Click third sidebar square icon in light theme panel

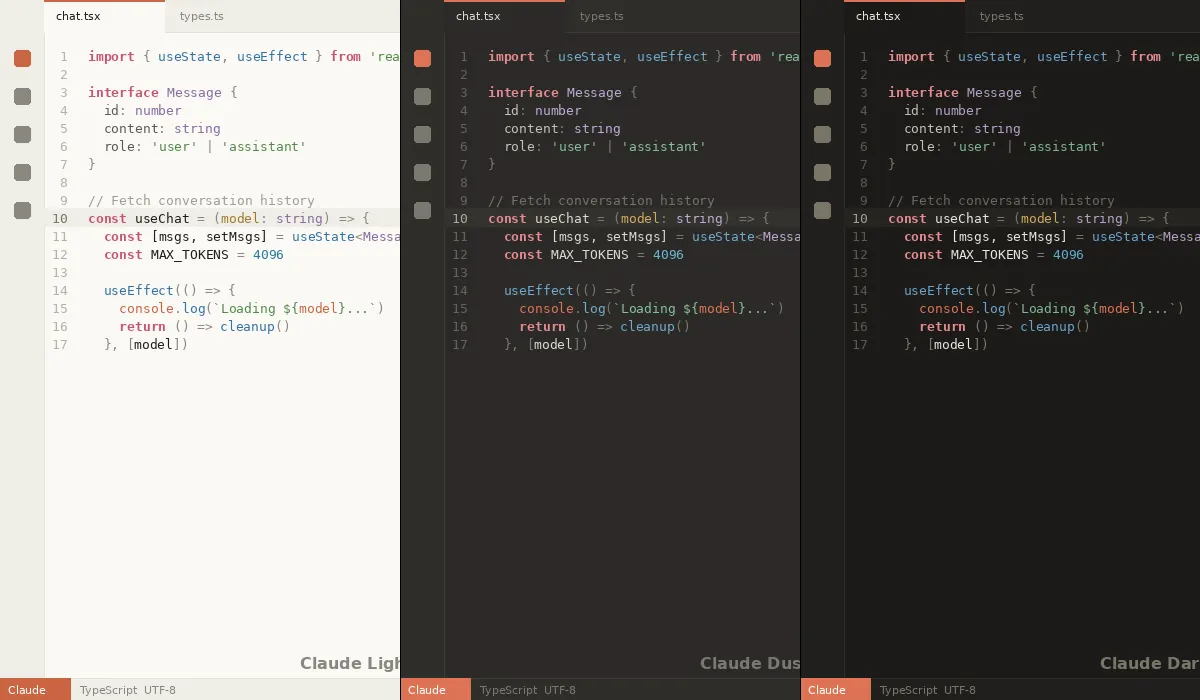(22, 135)
